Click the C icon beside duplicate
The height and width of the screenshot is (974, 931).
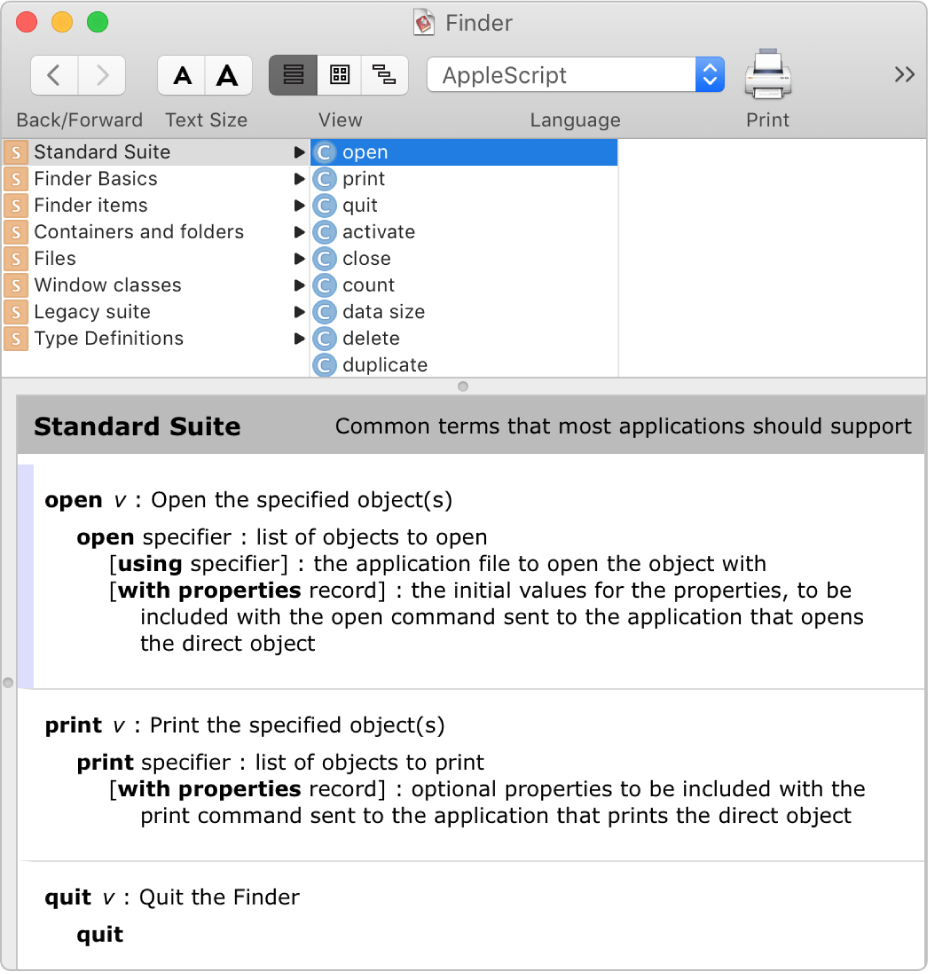coord(324,365)
